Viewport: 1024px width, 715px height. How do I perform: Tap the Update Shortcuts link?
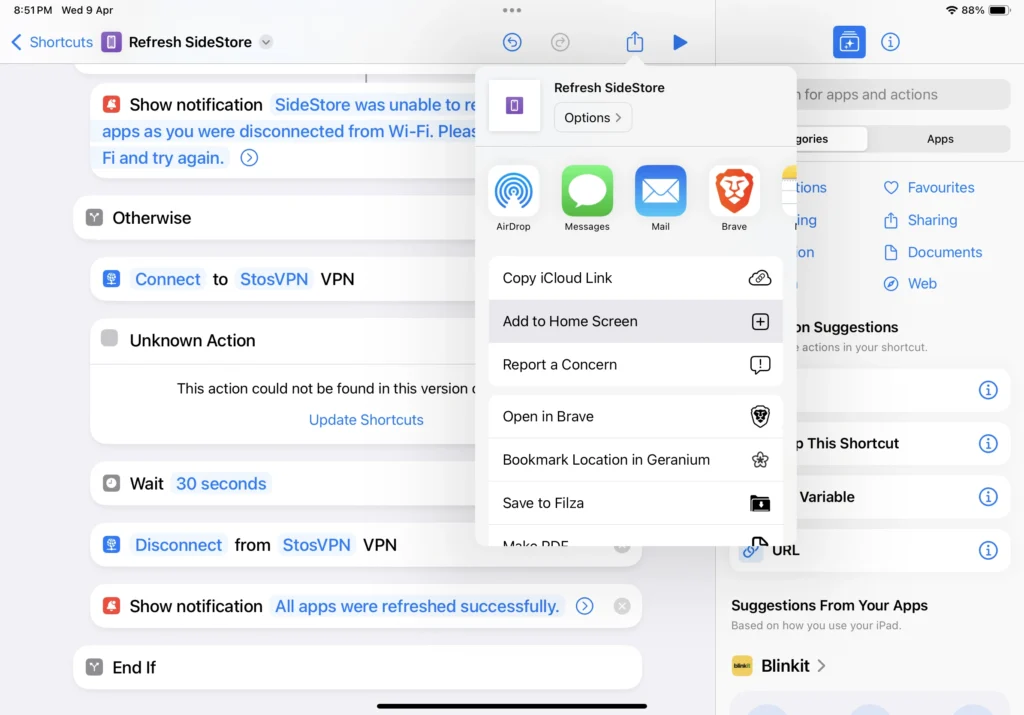366,420
